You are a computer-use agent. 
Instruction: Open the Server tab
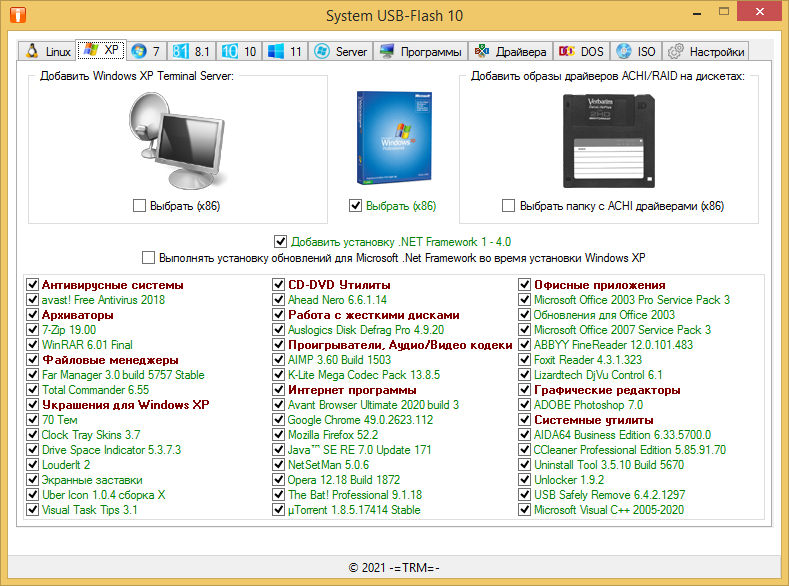[x=340, y=51]
